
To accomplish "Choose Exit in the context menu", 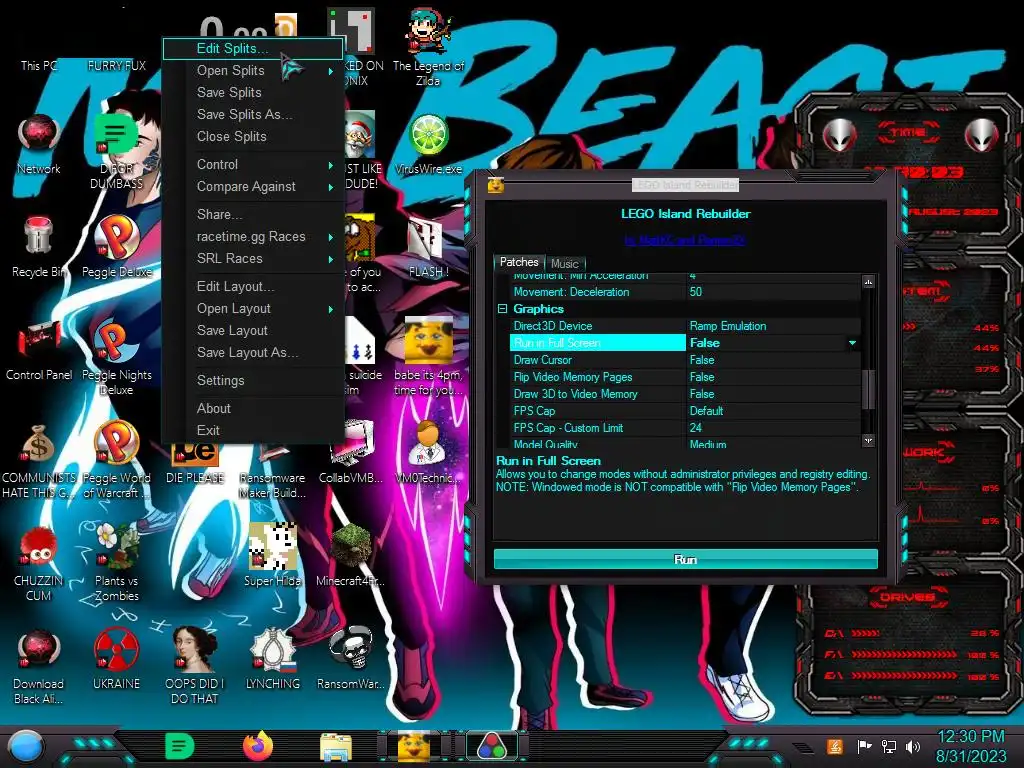I will (253, 430).
